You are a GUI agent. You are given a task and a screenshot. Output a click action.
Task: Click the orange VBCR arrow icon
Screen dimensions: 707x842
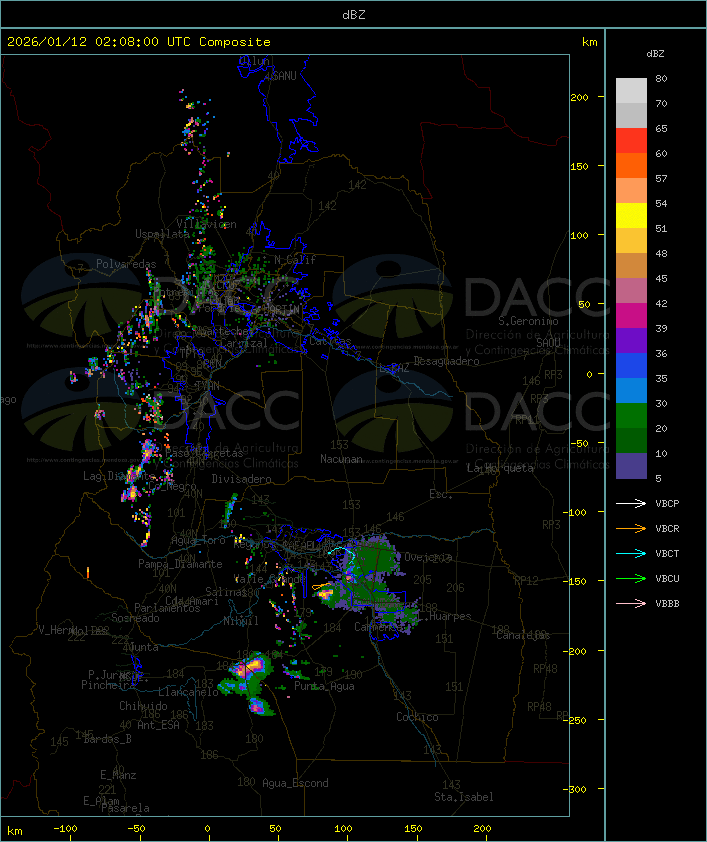pos(631,528)
